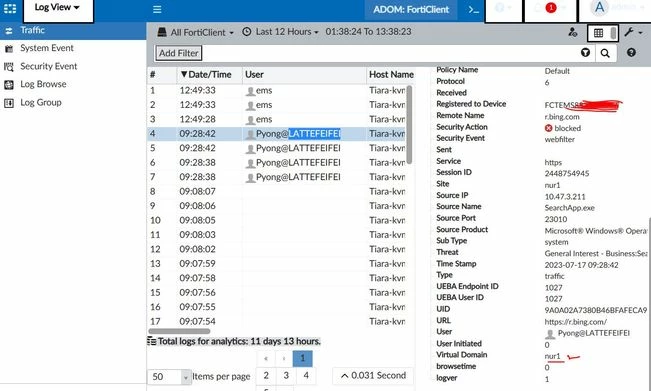Select log row 1 at 12:49:33

pyautogui.click(x=276, y=90)
